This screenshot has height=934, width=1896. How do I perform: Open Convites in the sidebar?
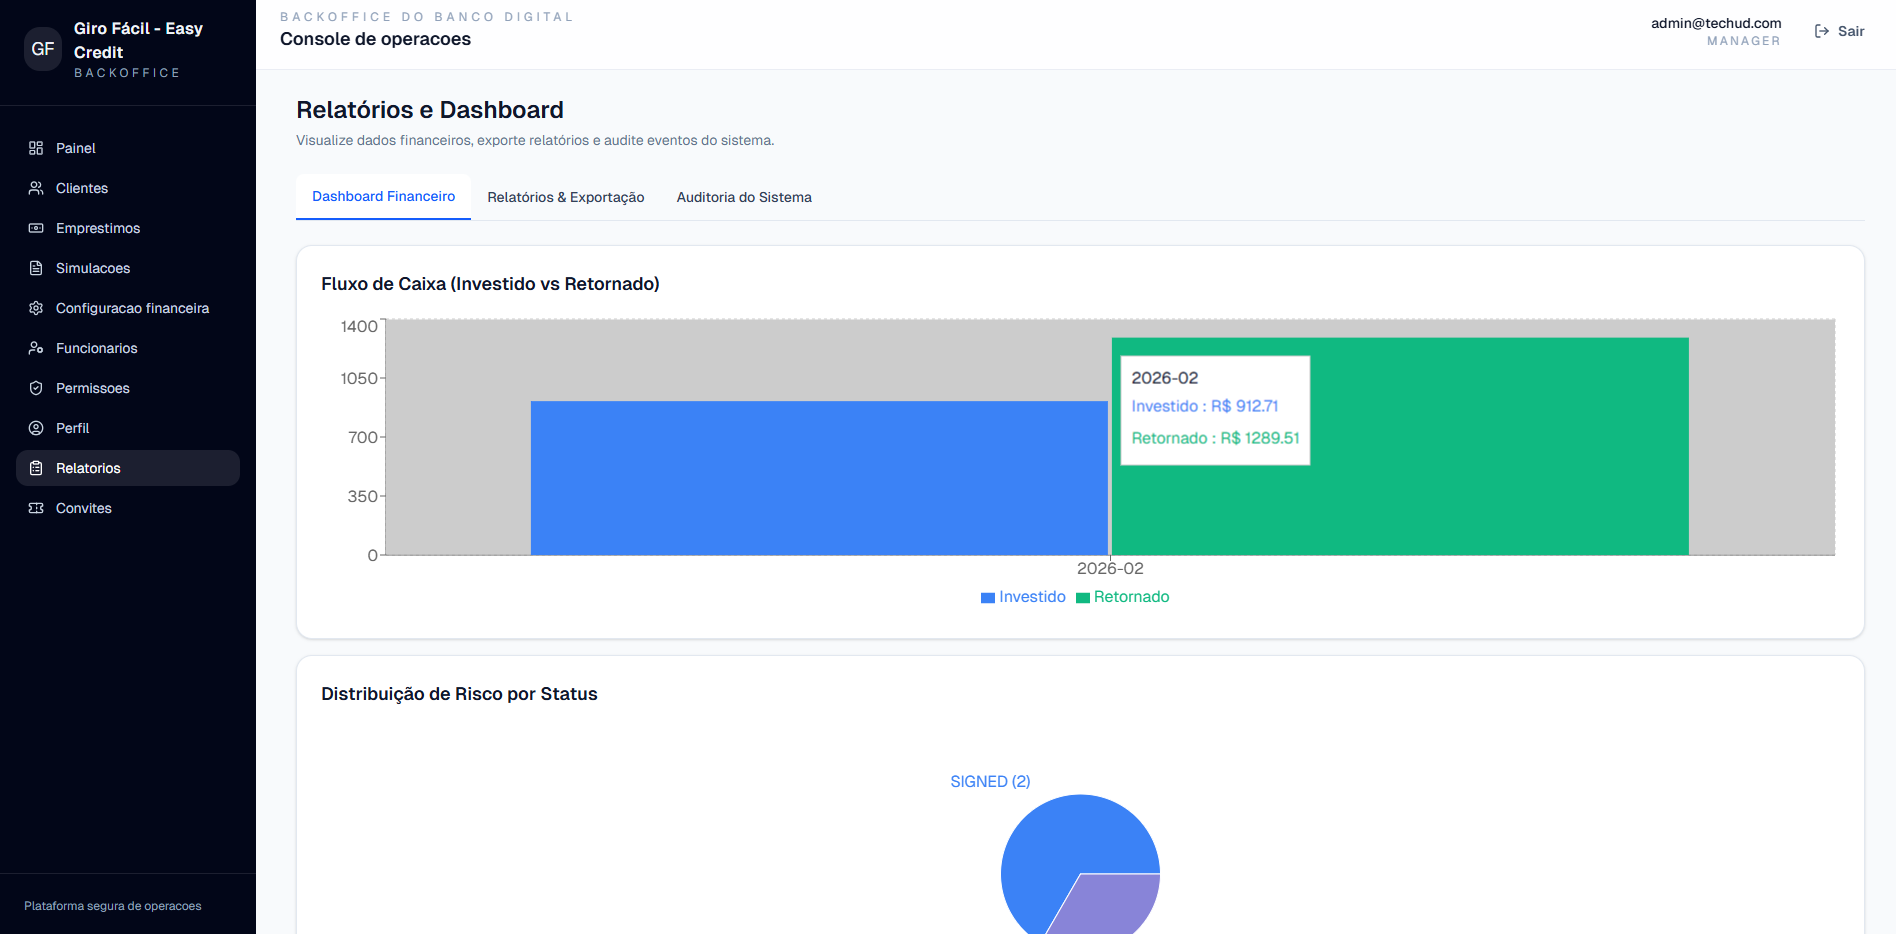(128, 508)
